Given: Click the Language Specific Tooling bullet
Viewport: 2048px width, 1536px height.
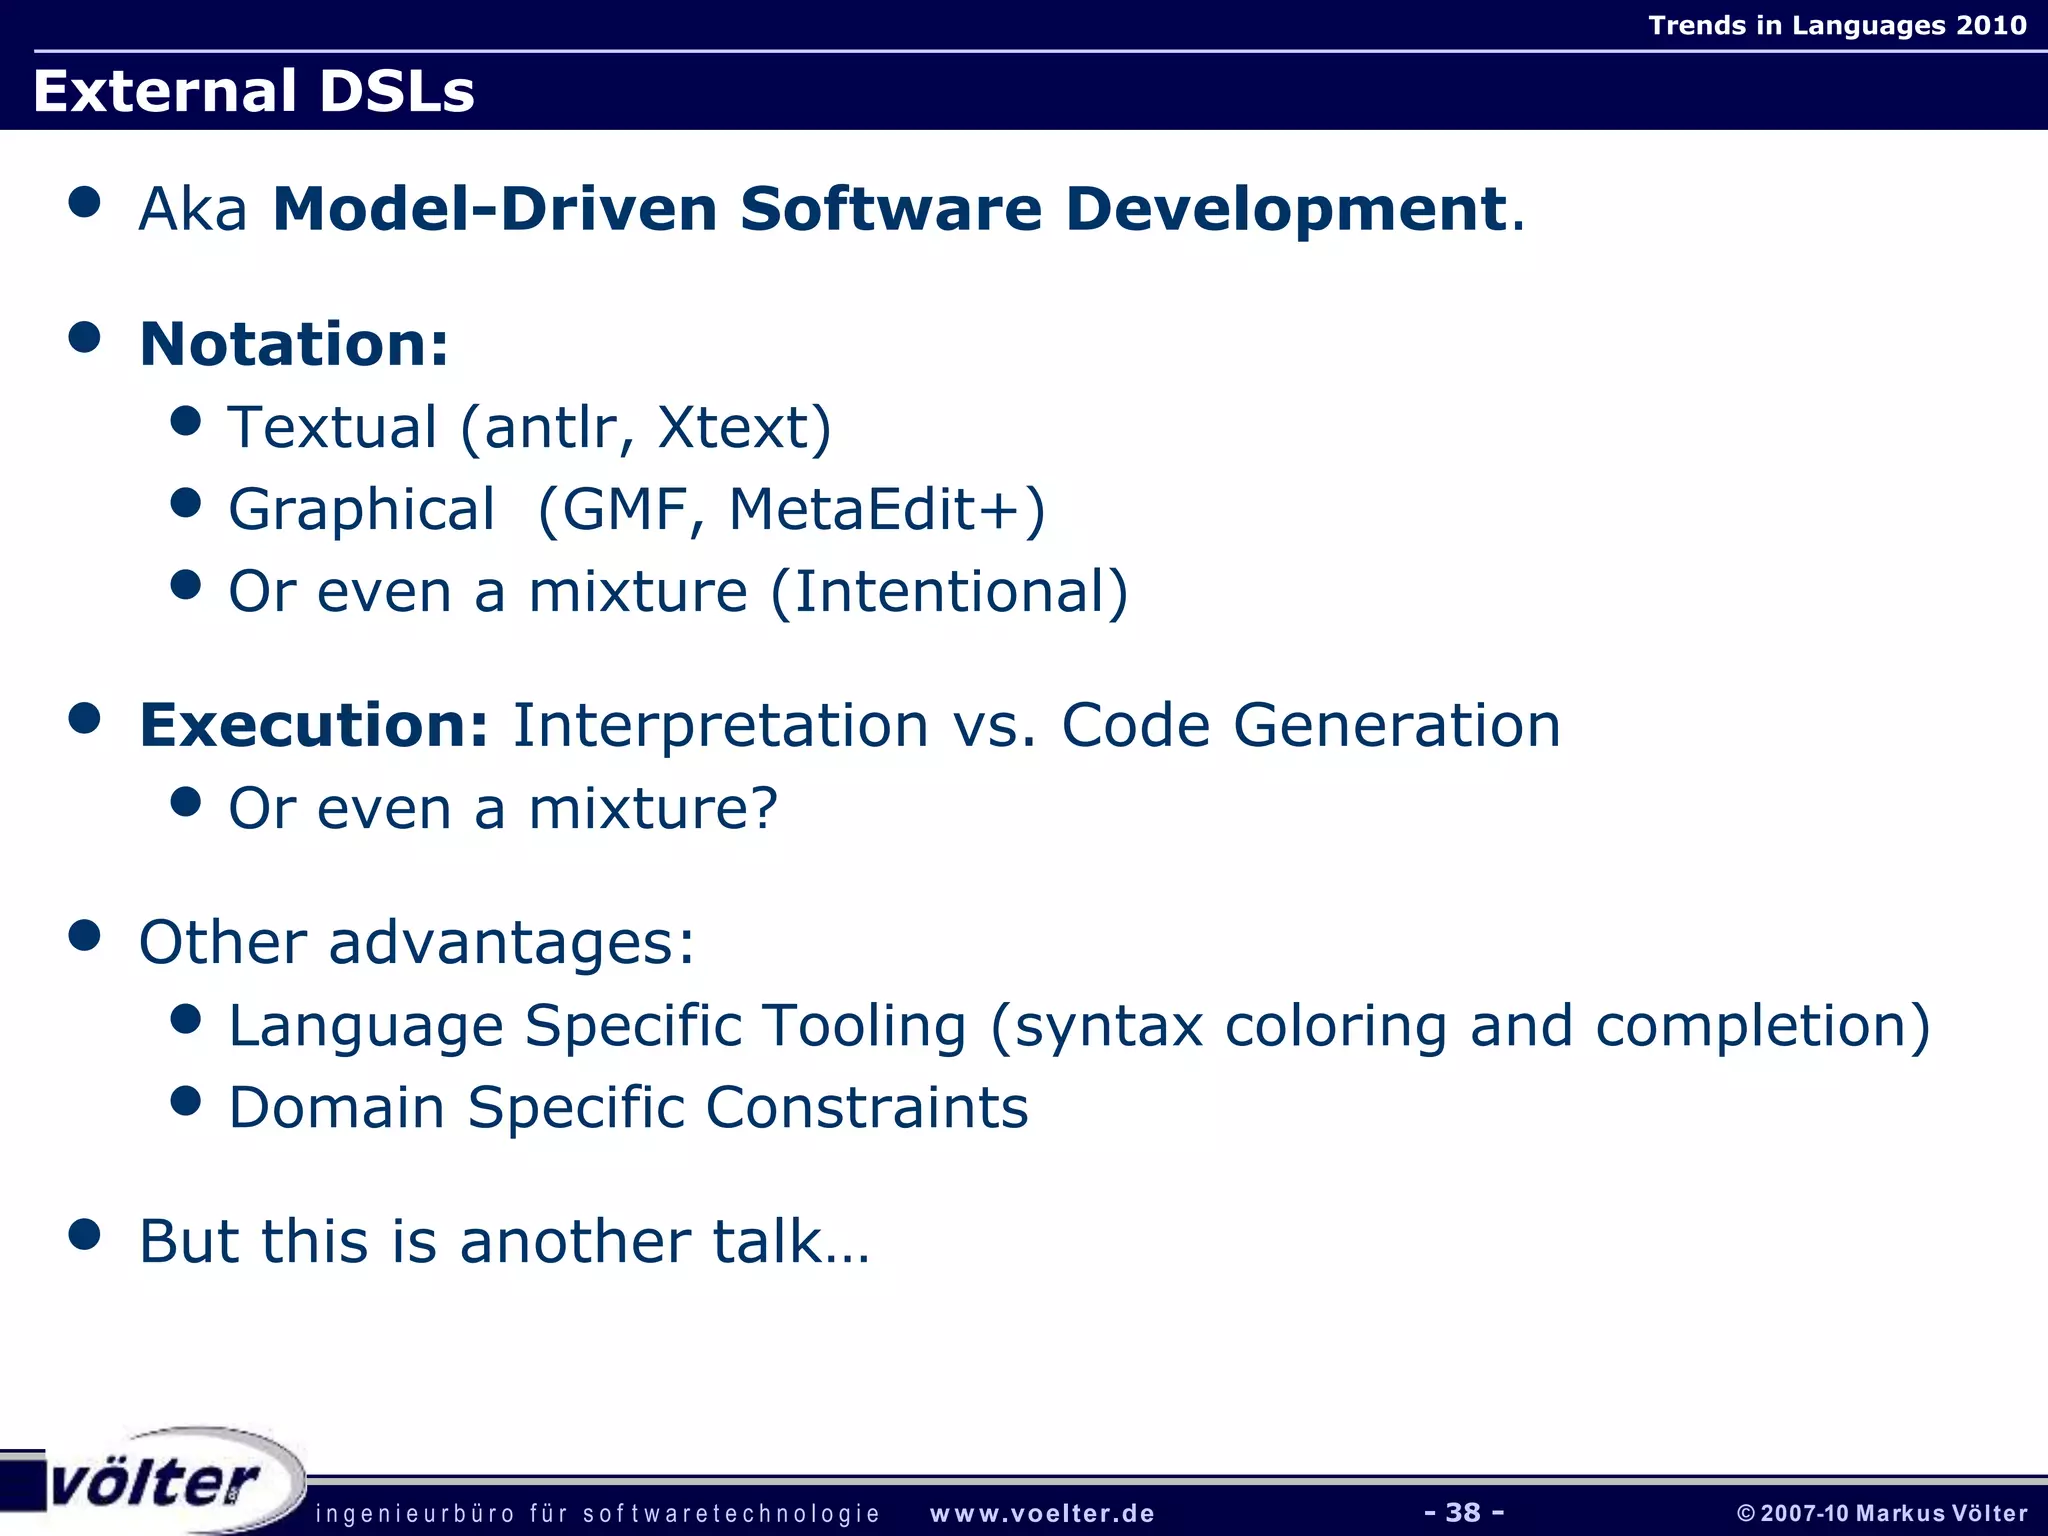Looking at the screenshot, I should [1078, 1026].
